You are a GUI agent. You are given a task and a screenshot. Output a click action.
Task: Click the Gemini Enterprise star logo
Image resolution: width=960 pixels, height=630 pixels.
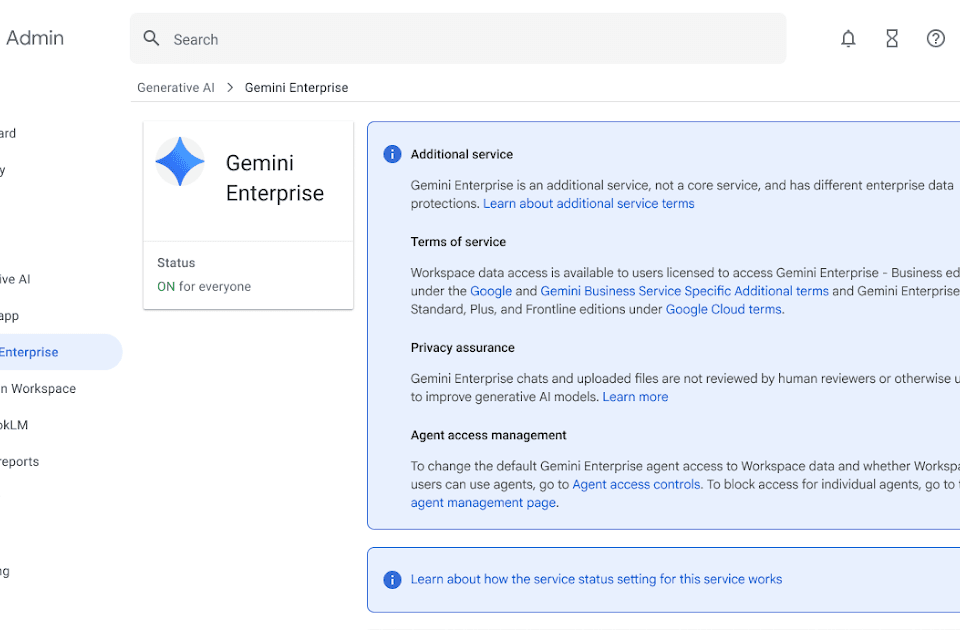click(x=180, y=162)
